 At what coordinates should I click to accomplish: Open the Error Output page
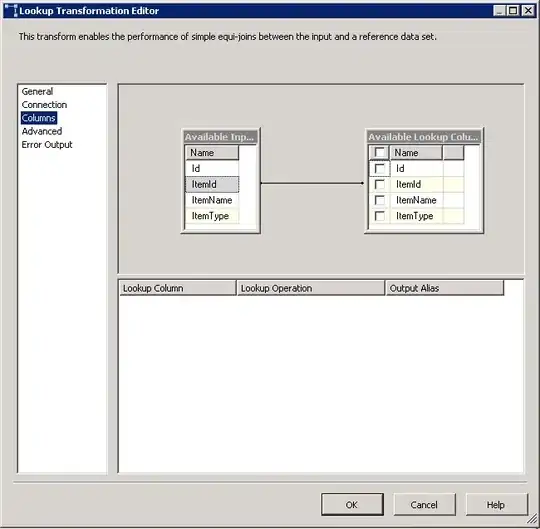47,145
